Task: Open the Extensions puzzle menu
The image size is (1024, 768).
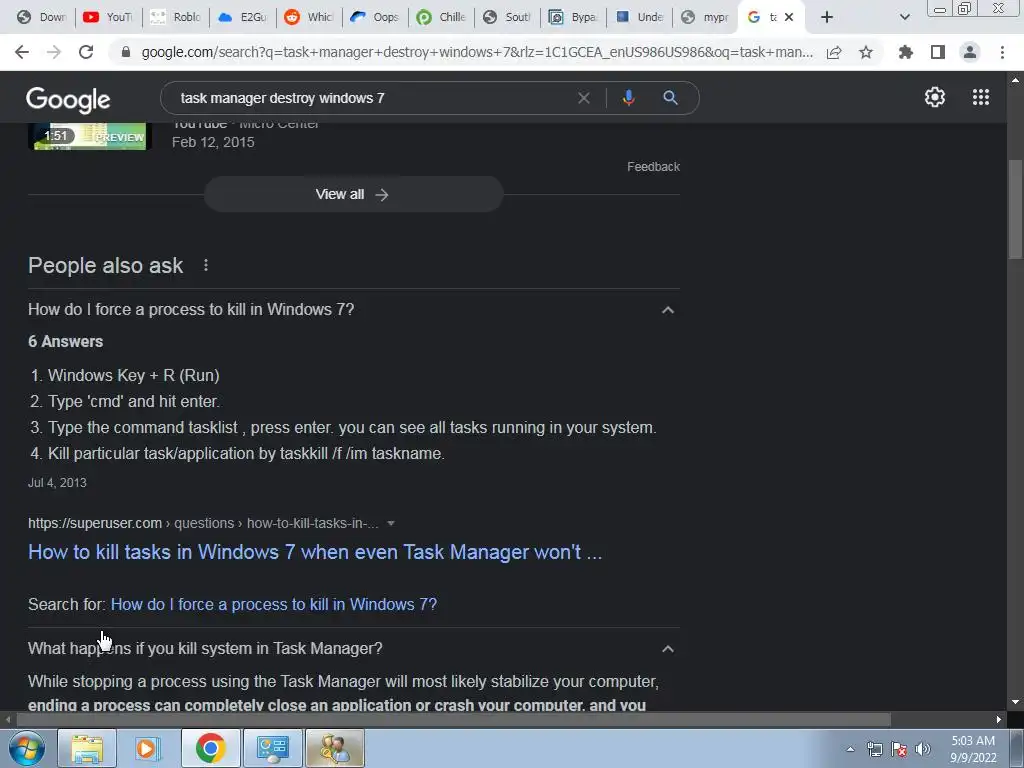Action: 906,52
